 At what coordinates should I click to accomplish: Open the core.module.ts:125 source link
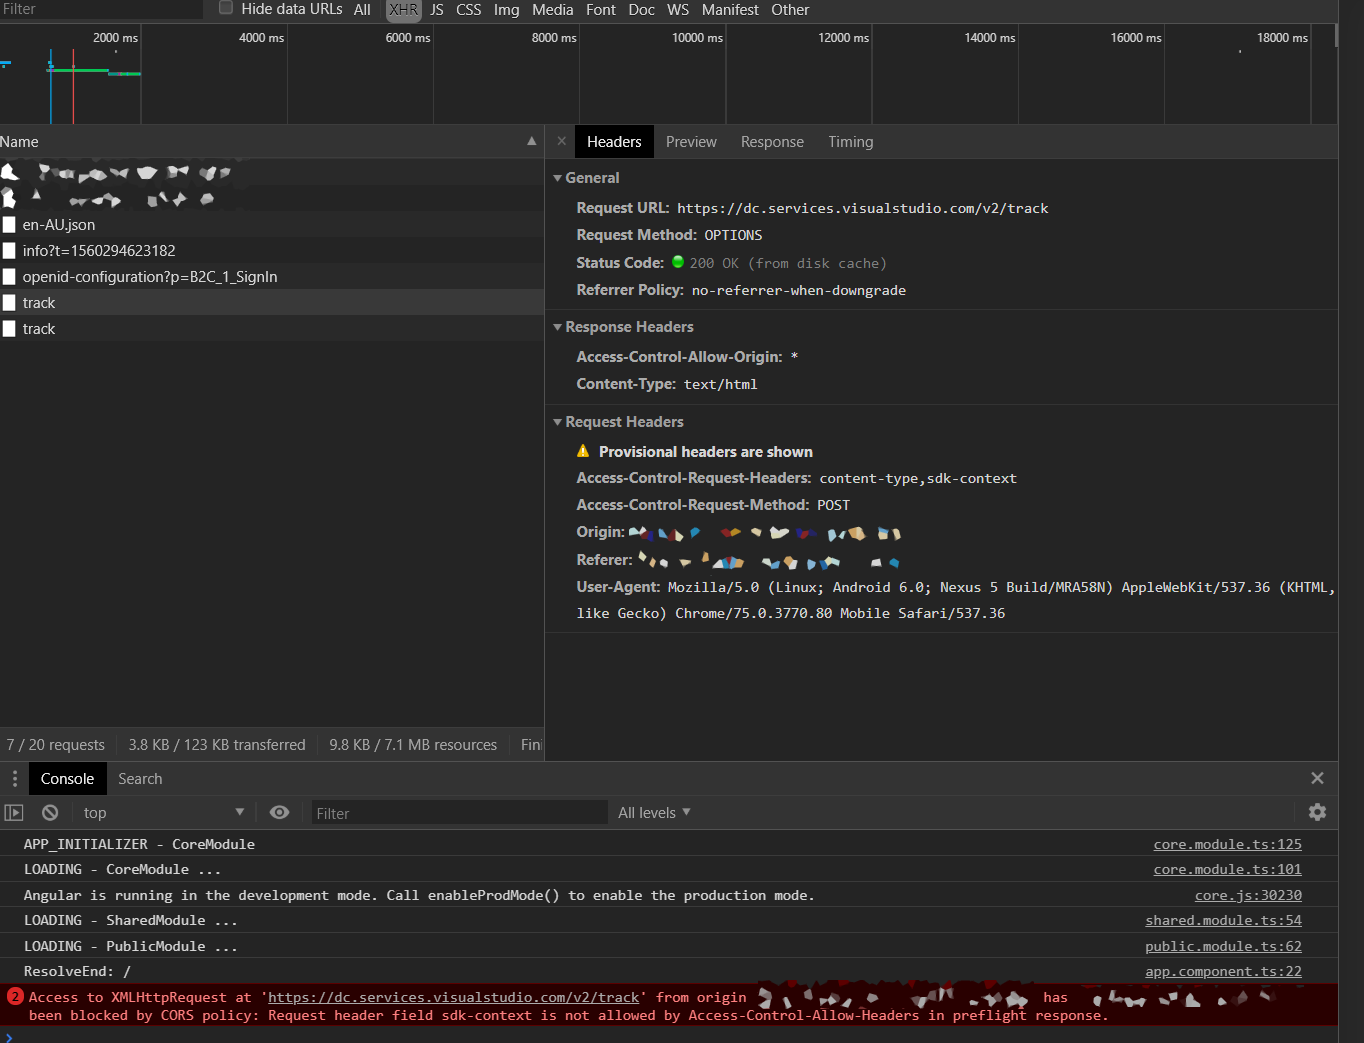[1227, 844]
